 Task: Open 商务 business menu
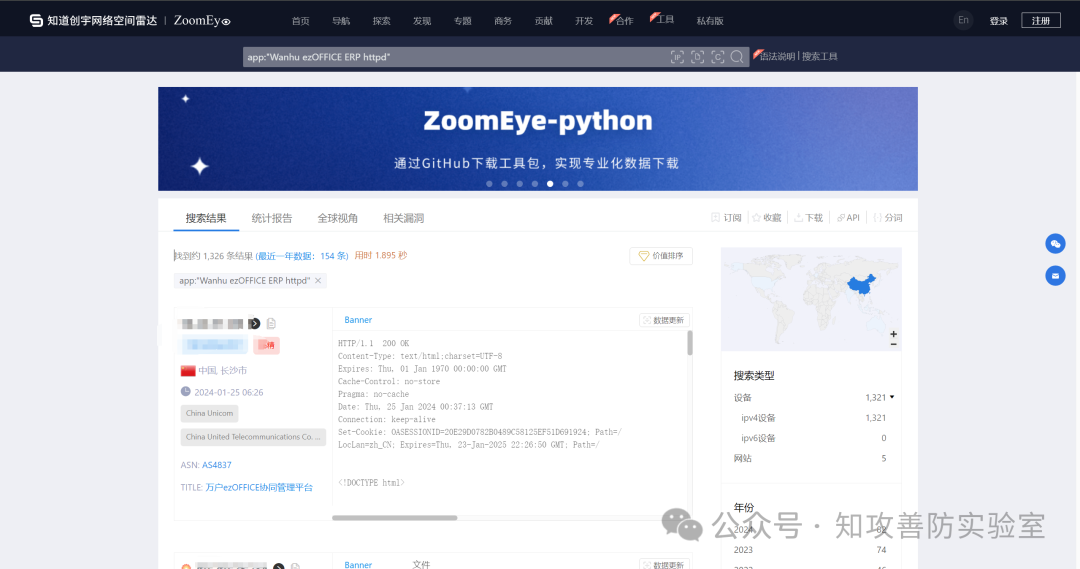coord(503,21)
